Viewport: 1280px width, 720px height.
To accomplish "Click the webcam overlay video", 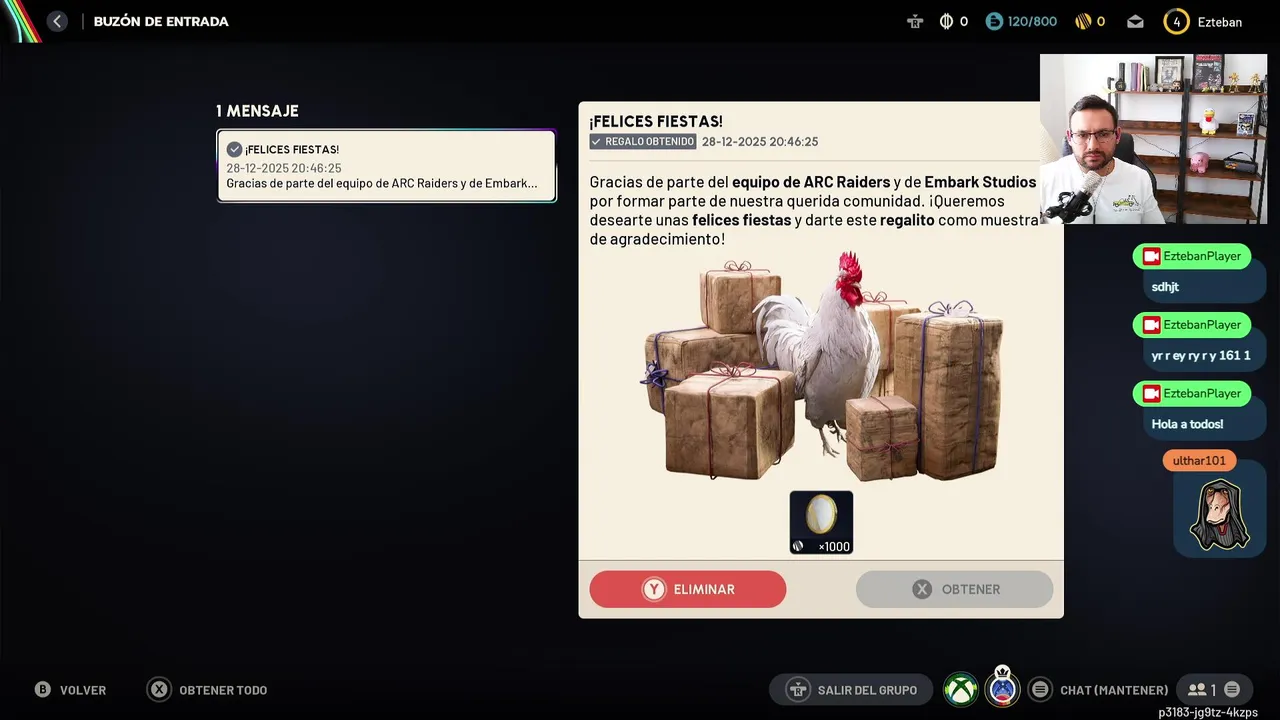I will pos(1153,139).
